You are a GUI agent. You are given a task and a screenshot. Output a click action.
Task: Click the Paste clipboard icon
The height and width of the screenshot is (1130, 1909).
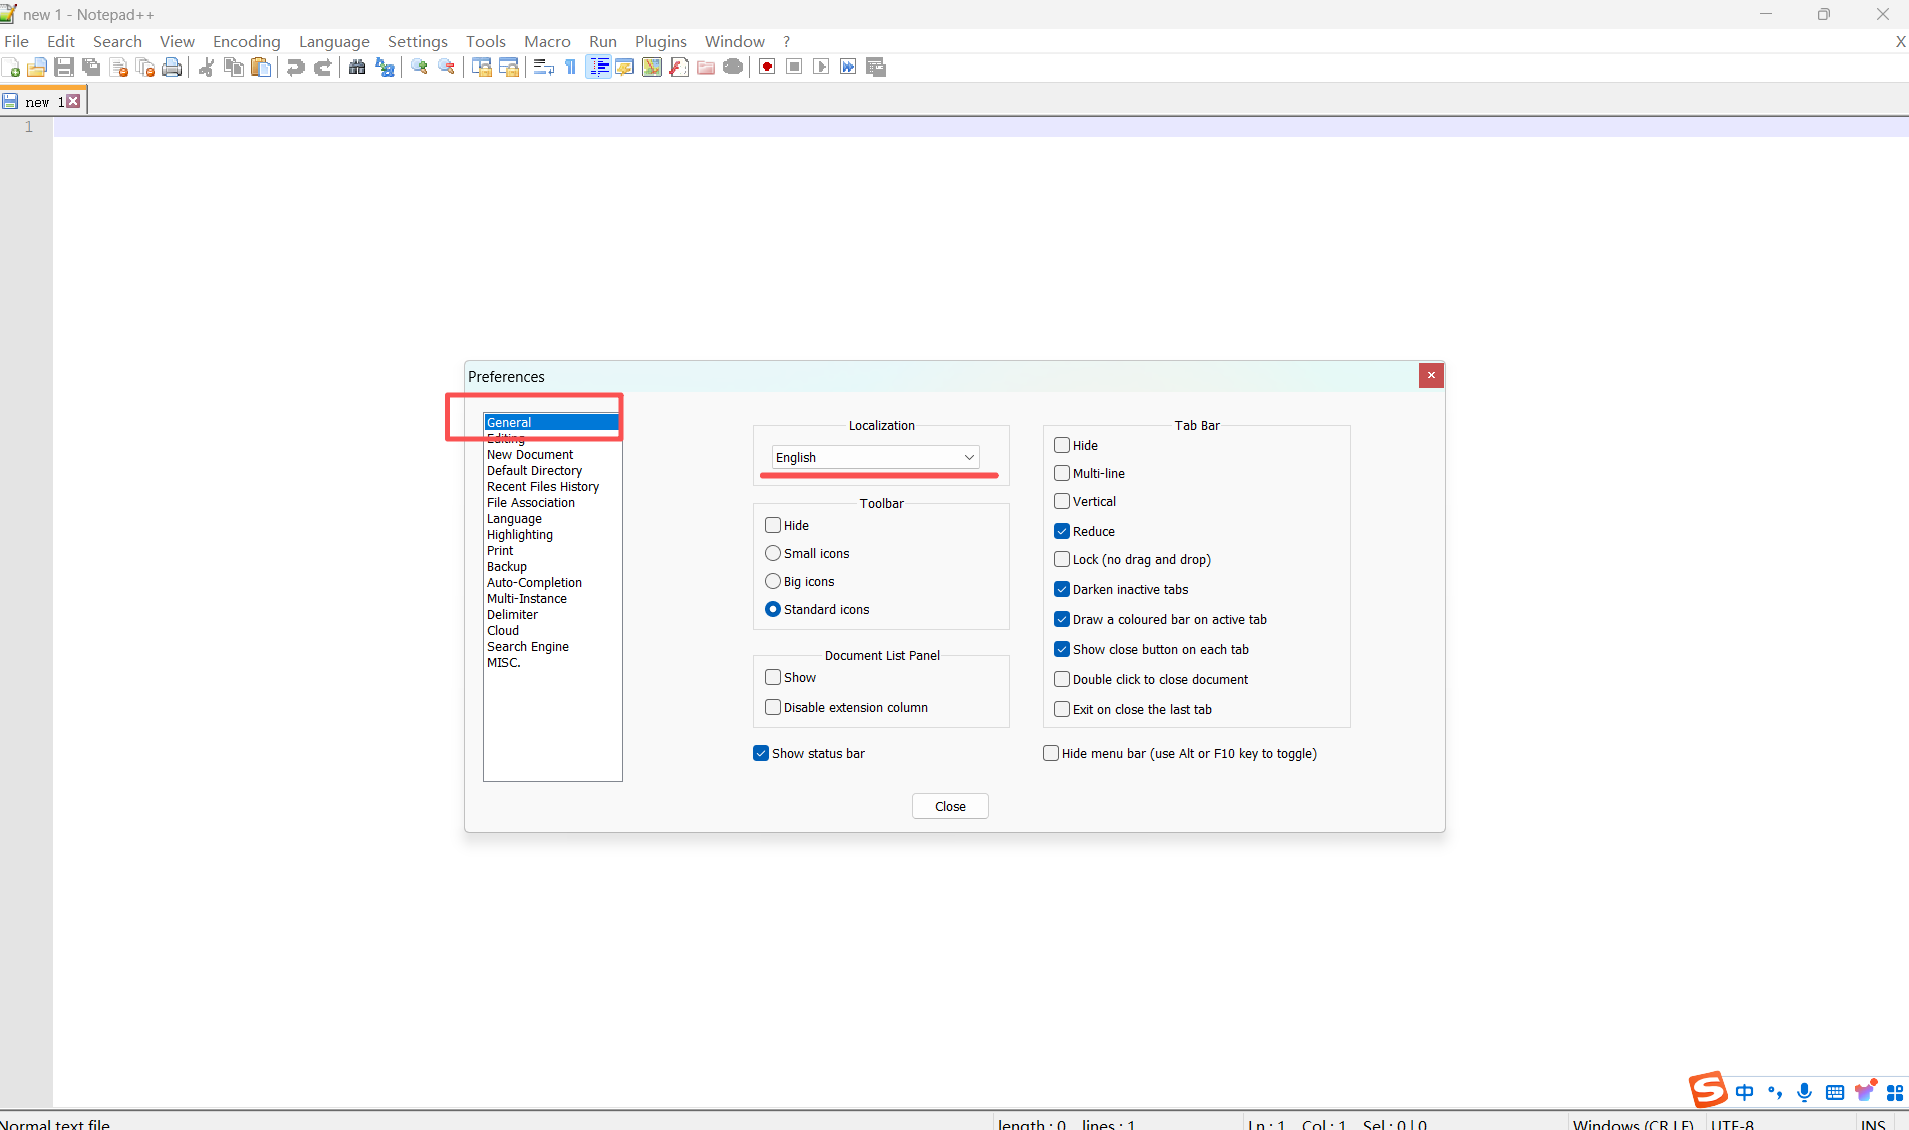[261, 67]
